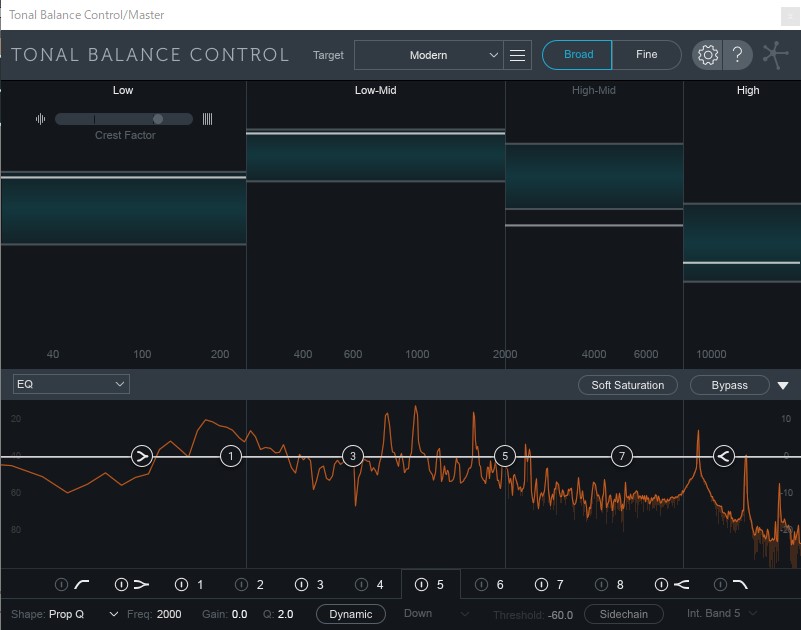This screenshot has height=630, width=801.
Task: Toggle power for low shelf band
Action: (x=121, y=584)
